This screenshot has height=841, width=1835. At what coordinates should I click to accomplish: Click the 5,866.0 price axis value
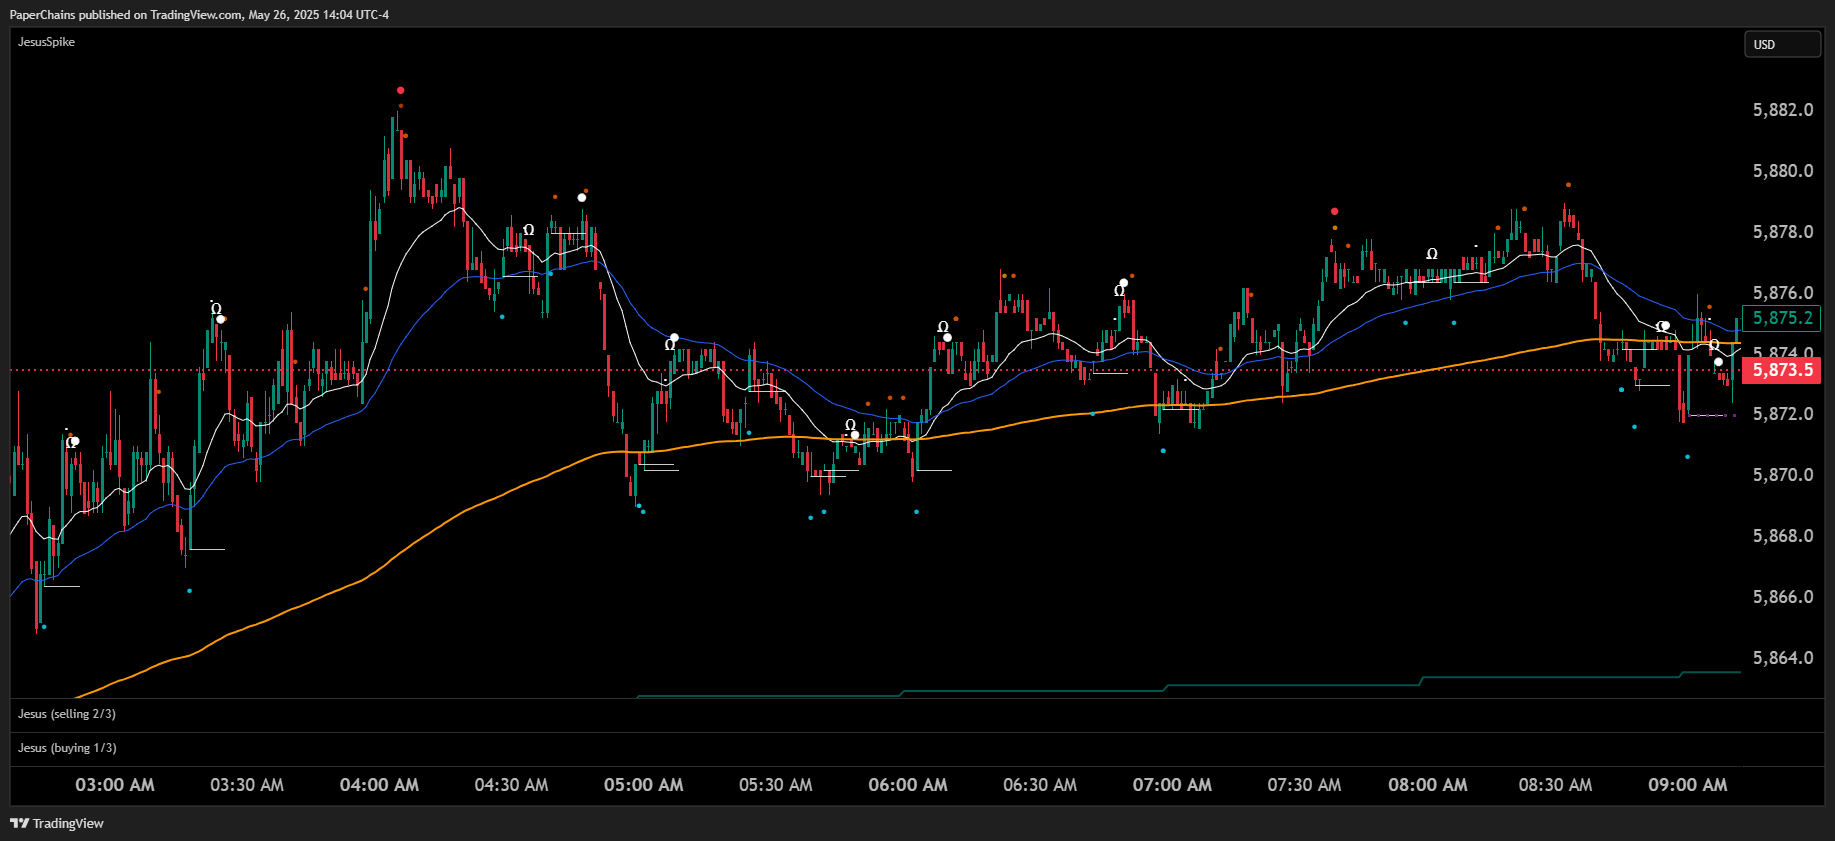(1782, 597)
